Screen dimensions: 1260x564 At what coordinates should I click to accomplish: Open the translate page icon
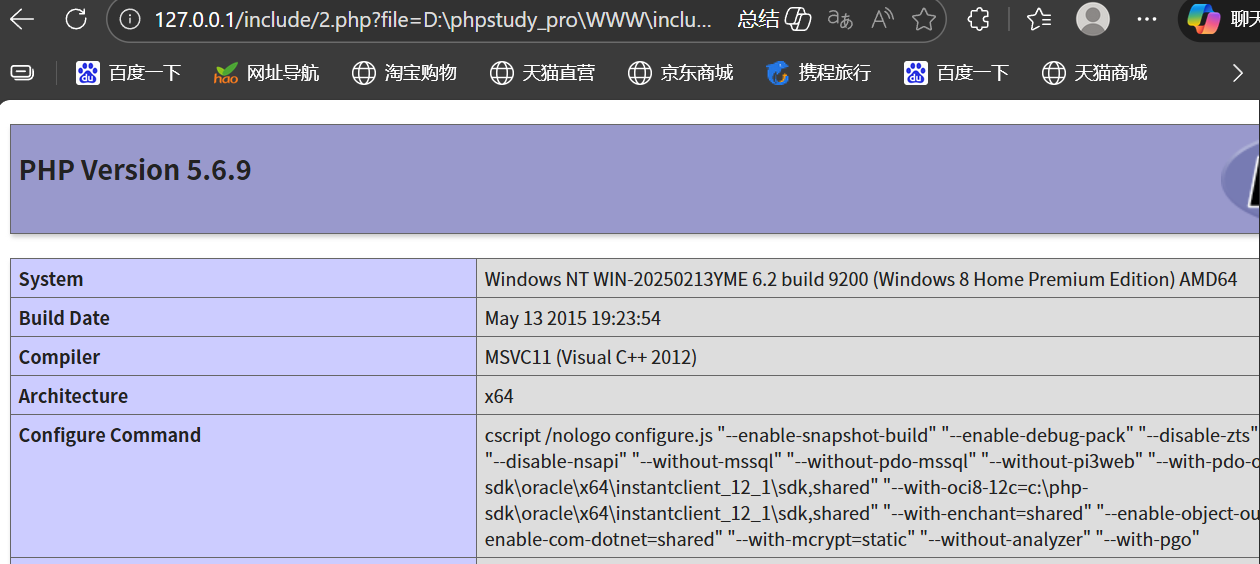[x=840, y=19]
